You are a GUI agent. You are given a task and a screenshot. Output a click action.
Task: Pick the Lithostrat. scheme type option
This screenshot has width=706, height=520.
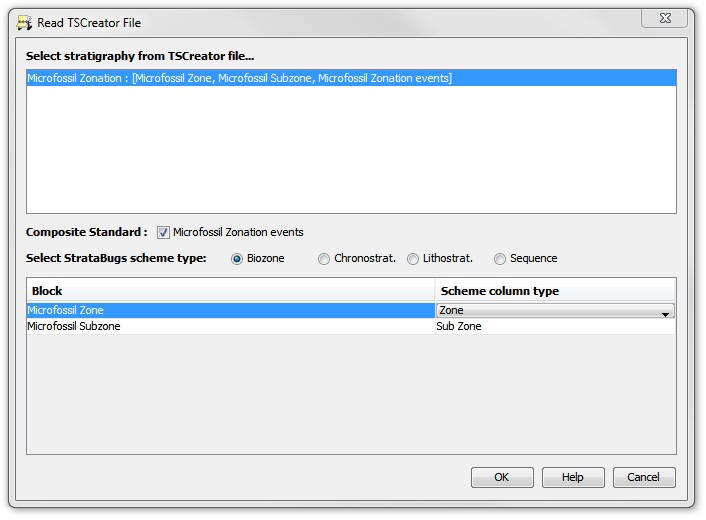(x=413, y=259)
